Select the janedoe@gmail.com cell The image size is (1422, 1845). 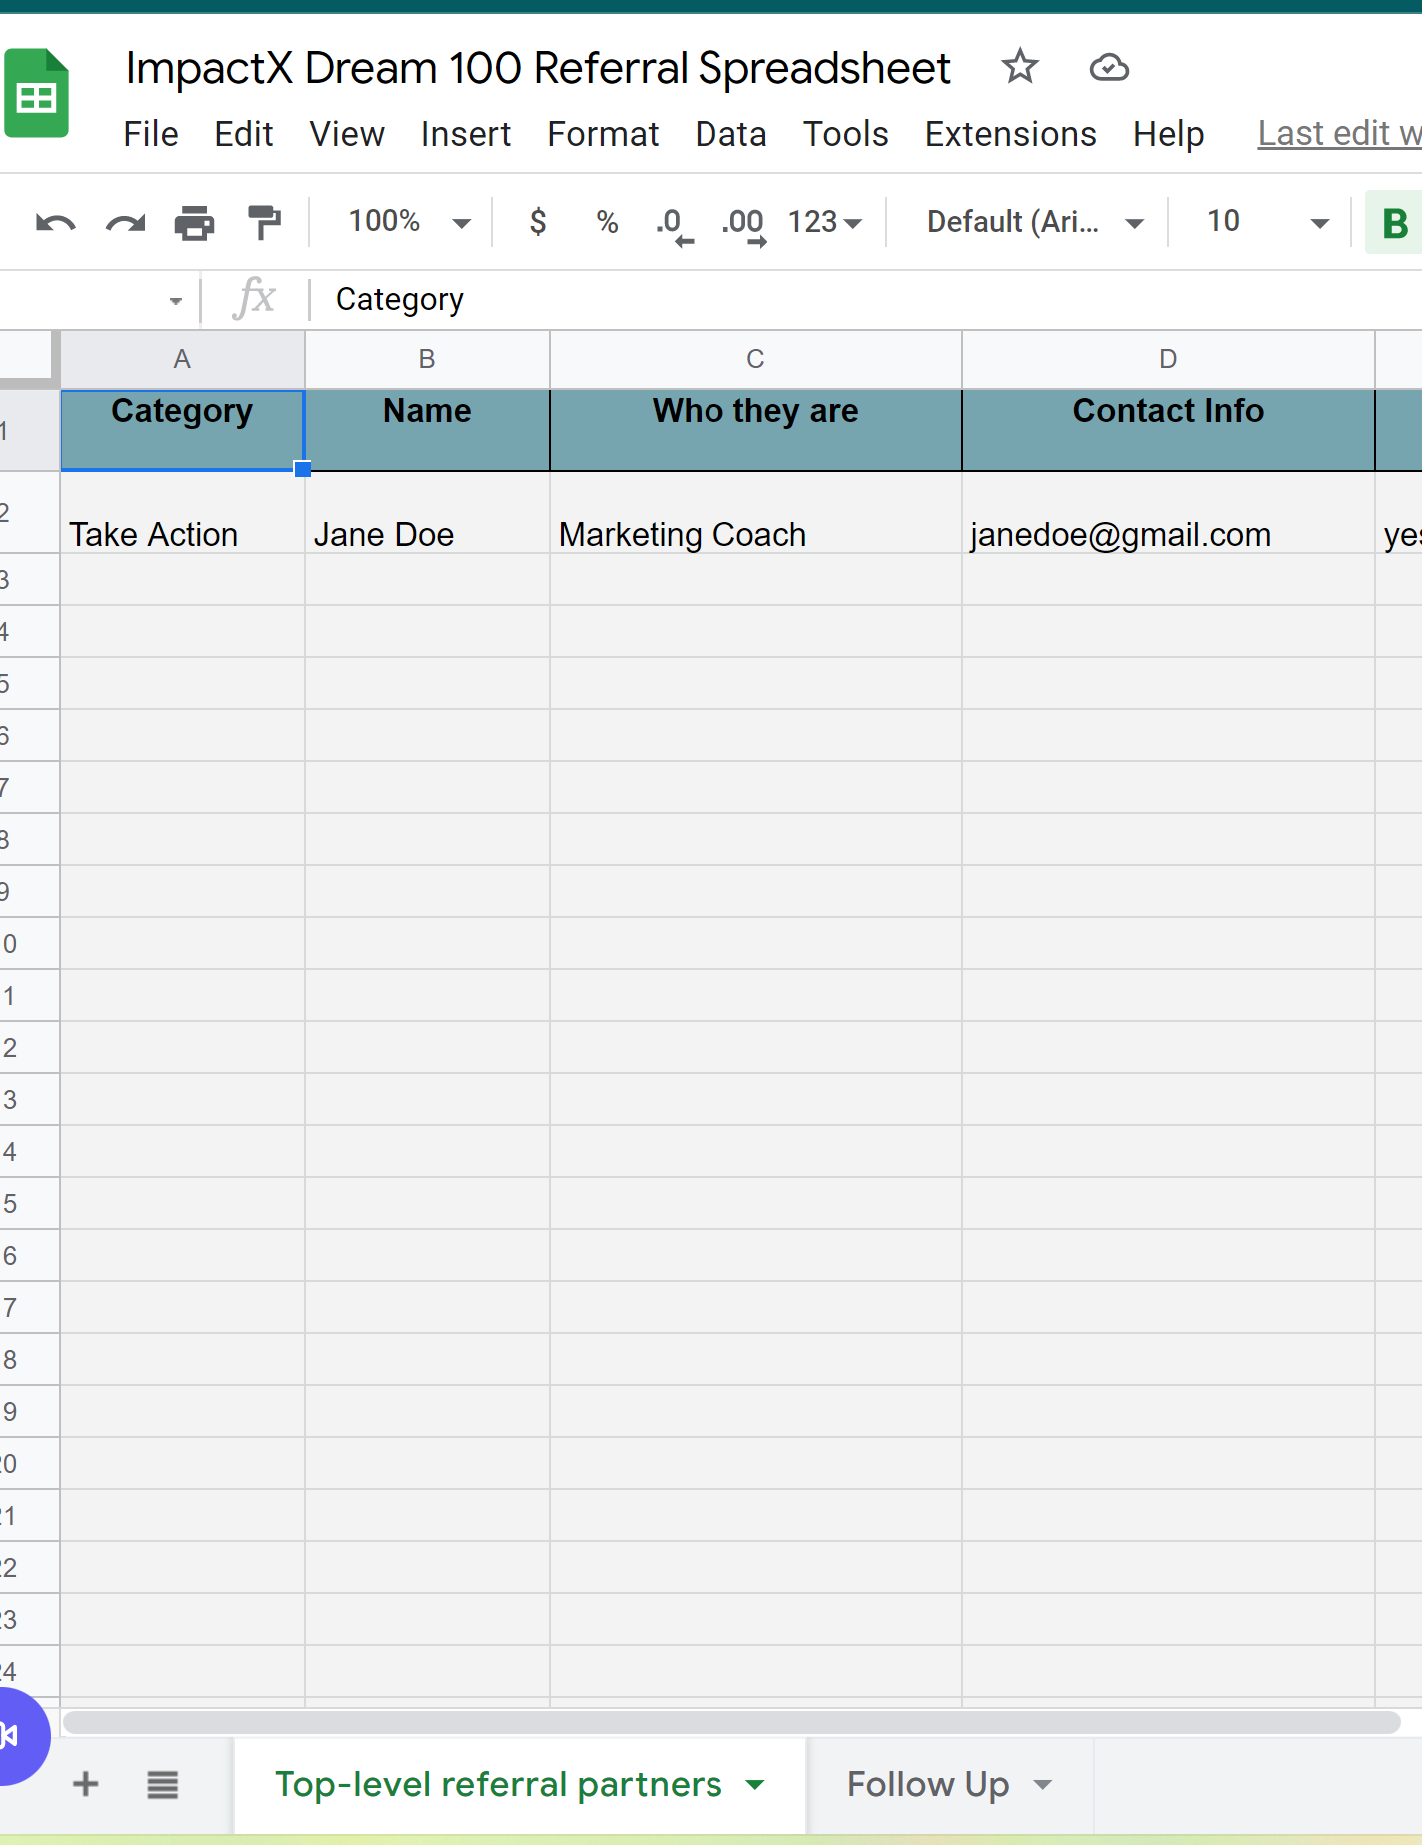(1168, 512)
